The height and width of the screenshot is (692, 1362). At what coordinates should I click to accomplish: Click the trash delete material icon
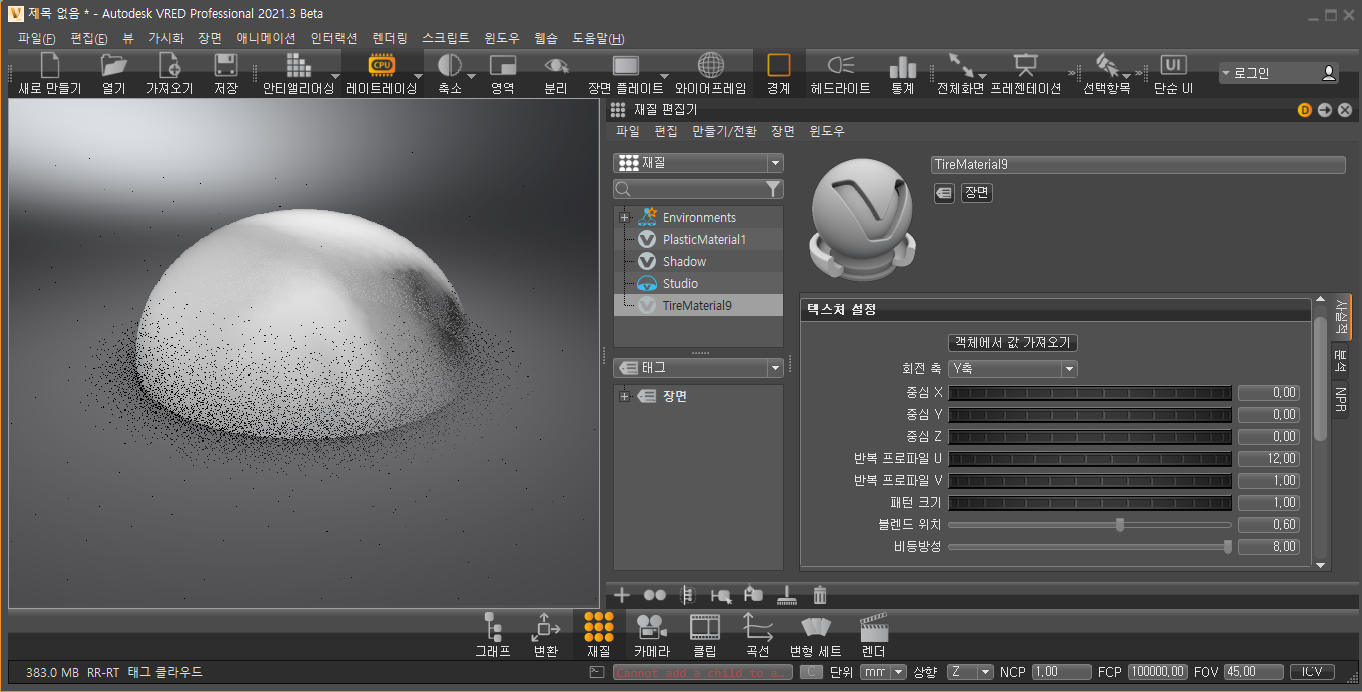point(820,595)
